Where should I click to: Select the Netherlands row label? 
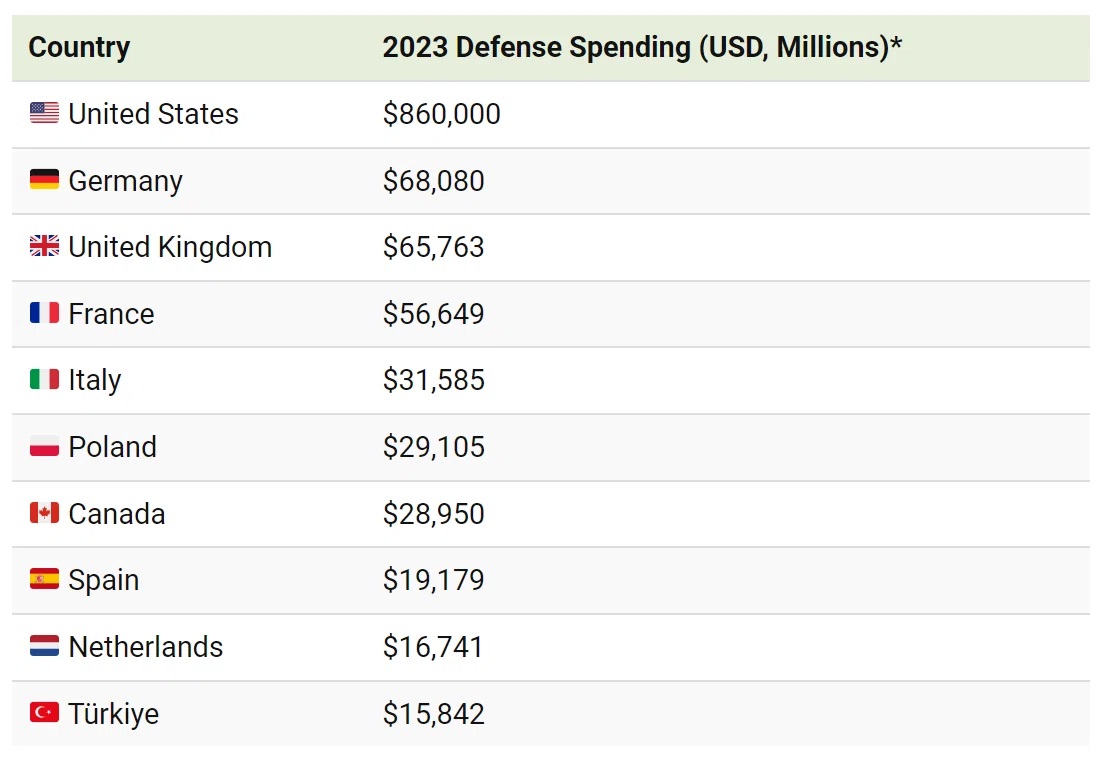pyautogui.click(x=145, y=647)
